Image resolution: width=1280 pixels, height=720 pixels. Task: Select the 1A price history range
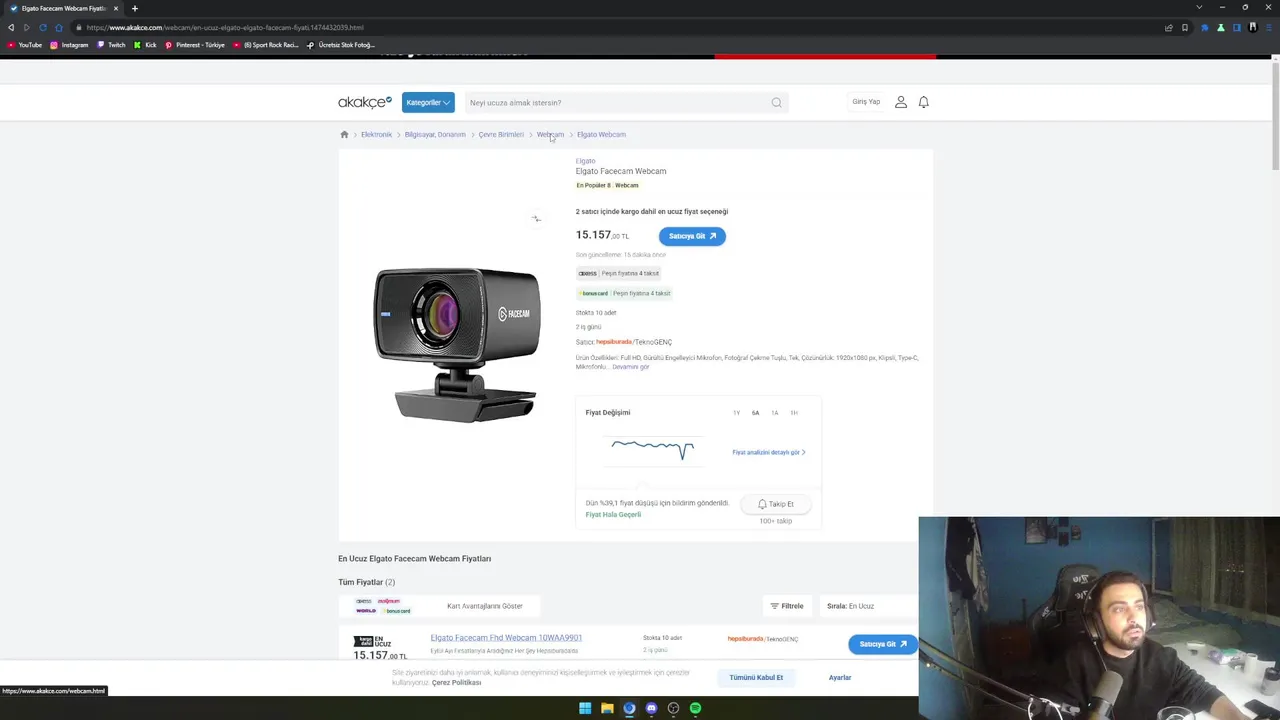pos(775,413)
